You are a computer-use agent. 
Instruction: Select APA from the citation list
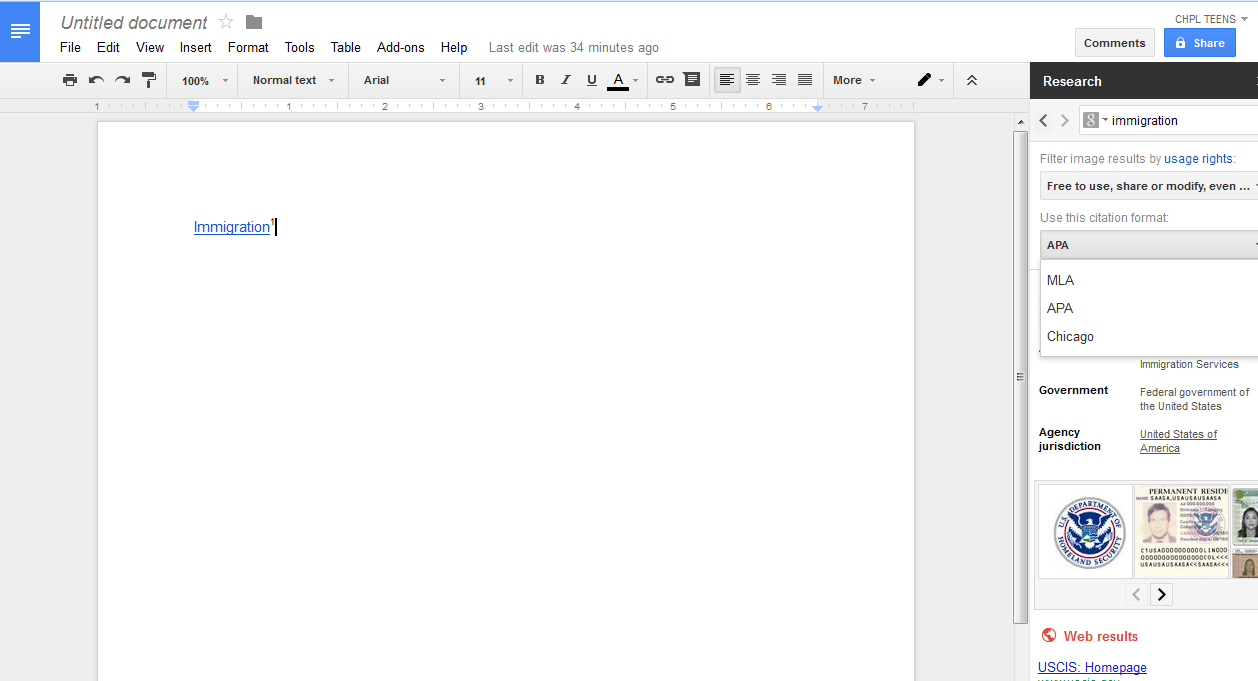point(1149,308)
